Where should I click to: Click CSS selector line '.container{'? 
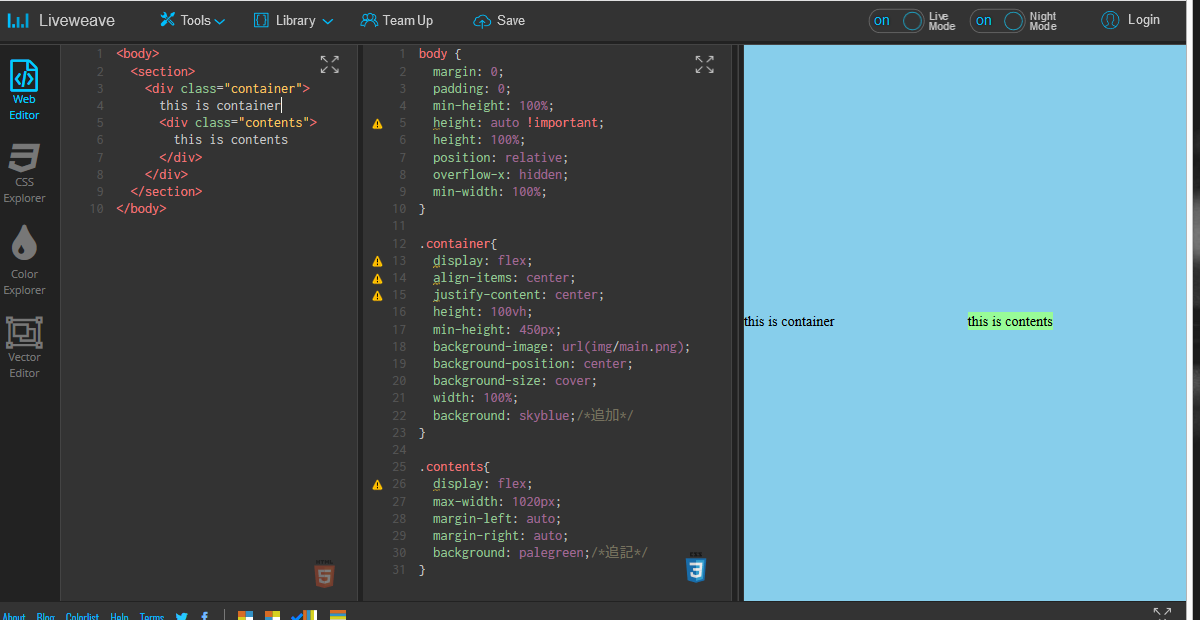coord(458,243)
